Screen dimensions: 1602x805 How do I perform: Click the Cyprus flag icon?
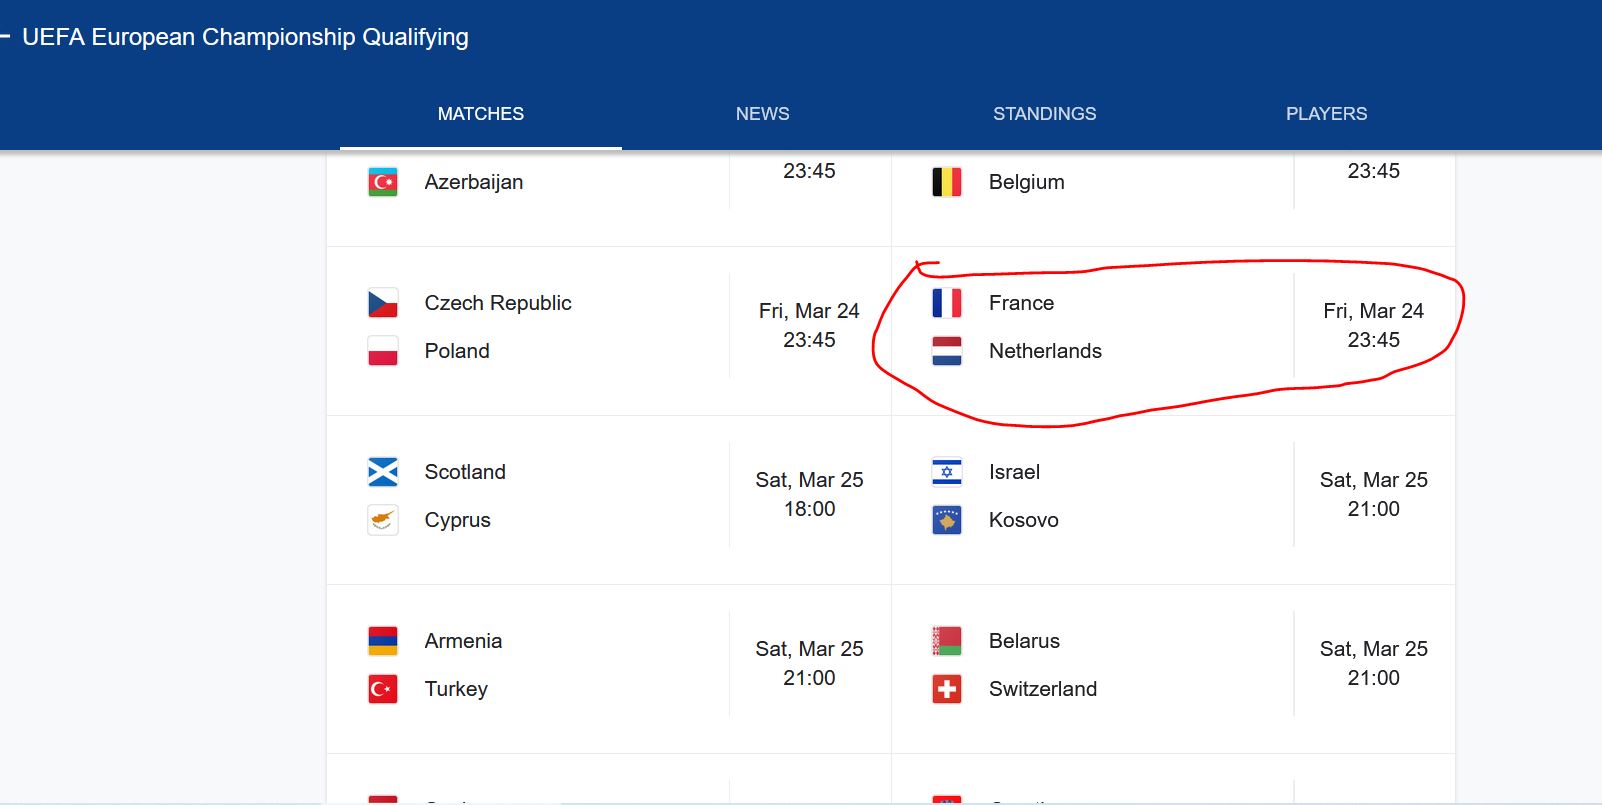coord(383,520)
